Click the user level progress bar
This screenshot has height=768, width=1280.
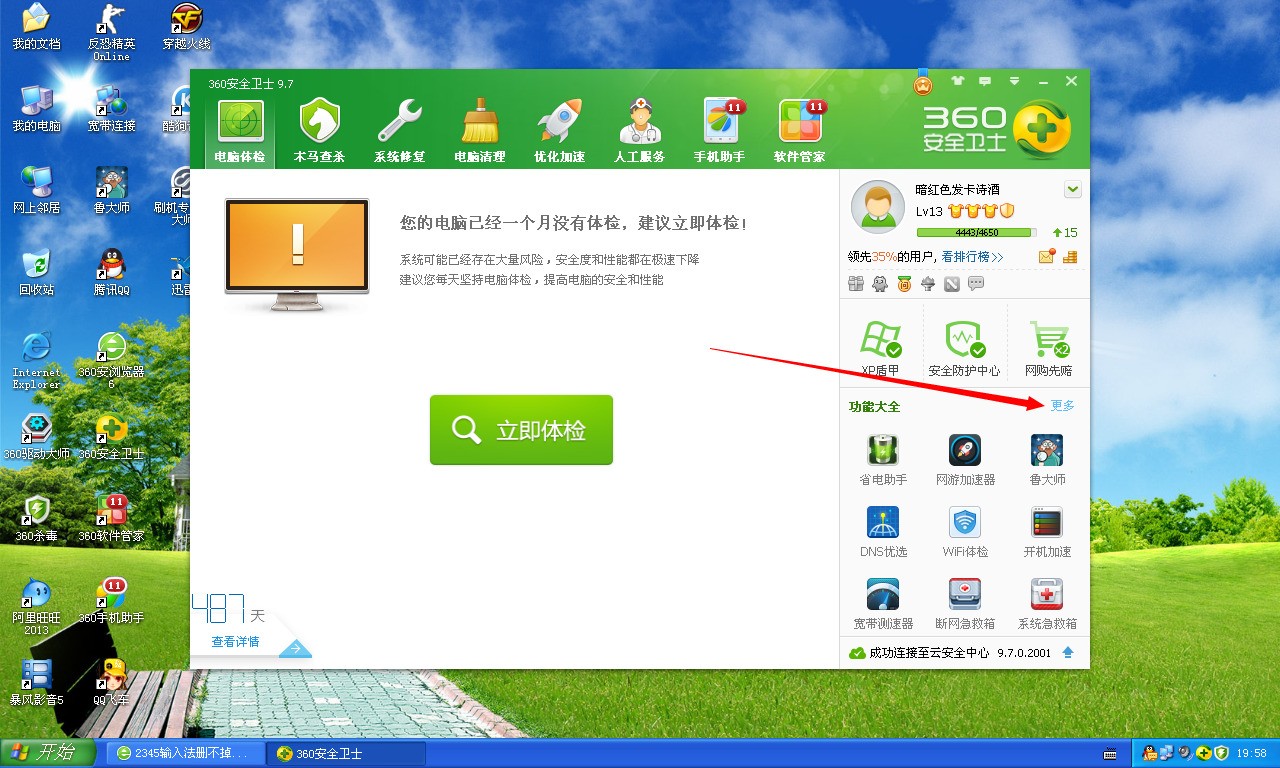tap(975, 232)
